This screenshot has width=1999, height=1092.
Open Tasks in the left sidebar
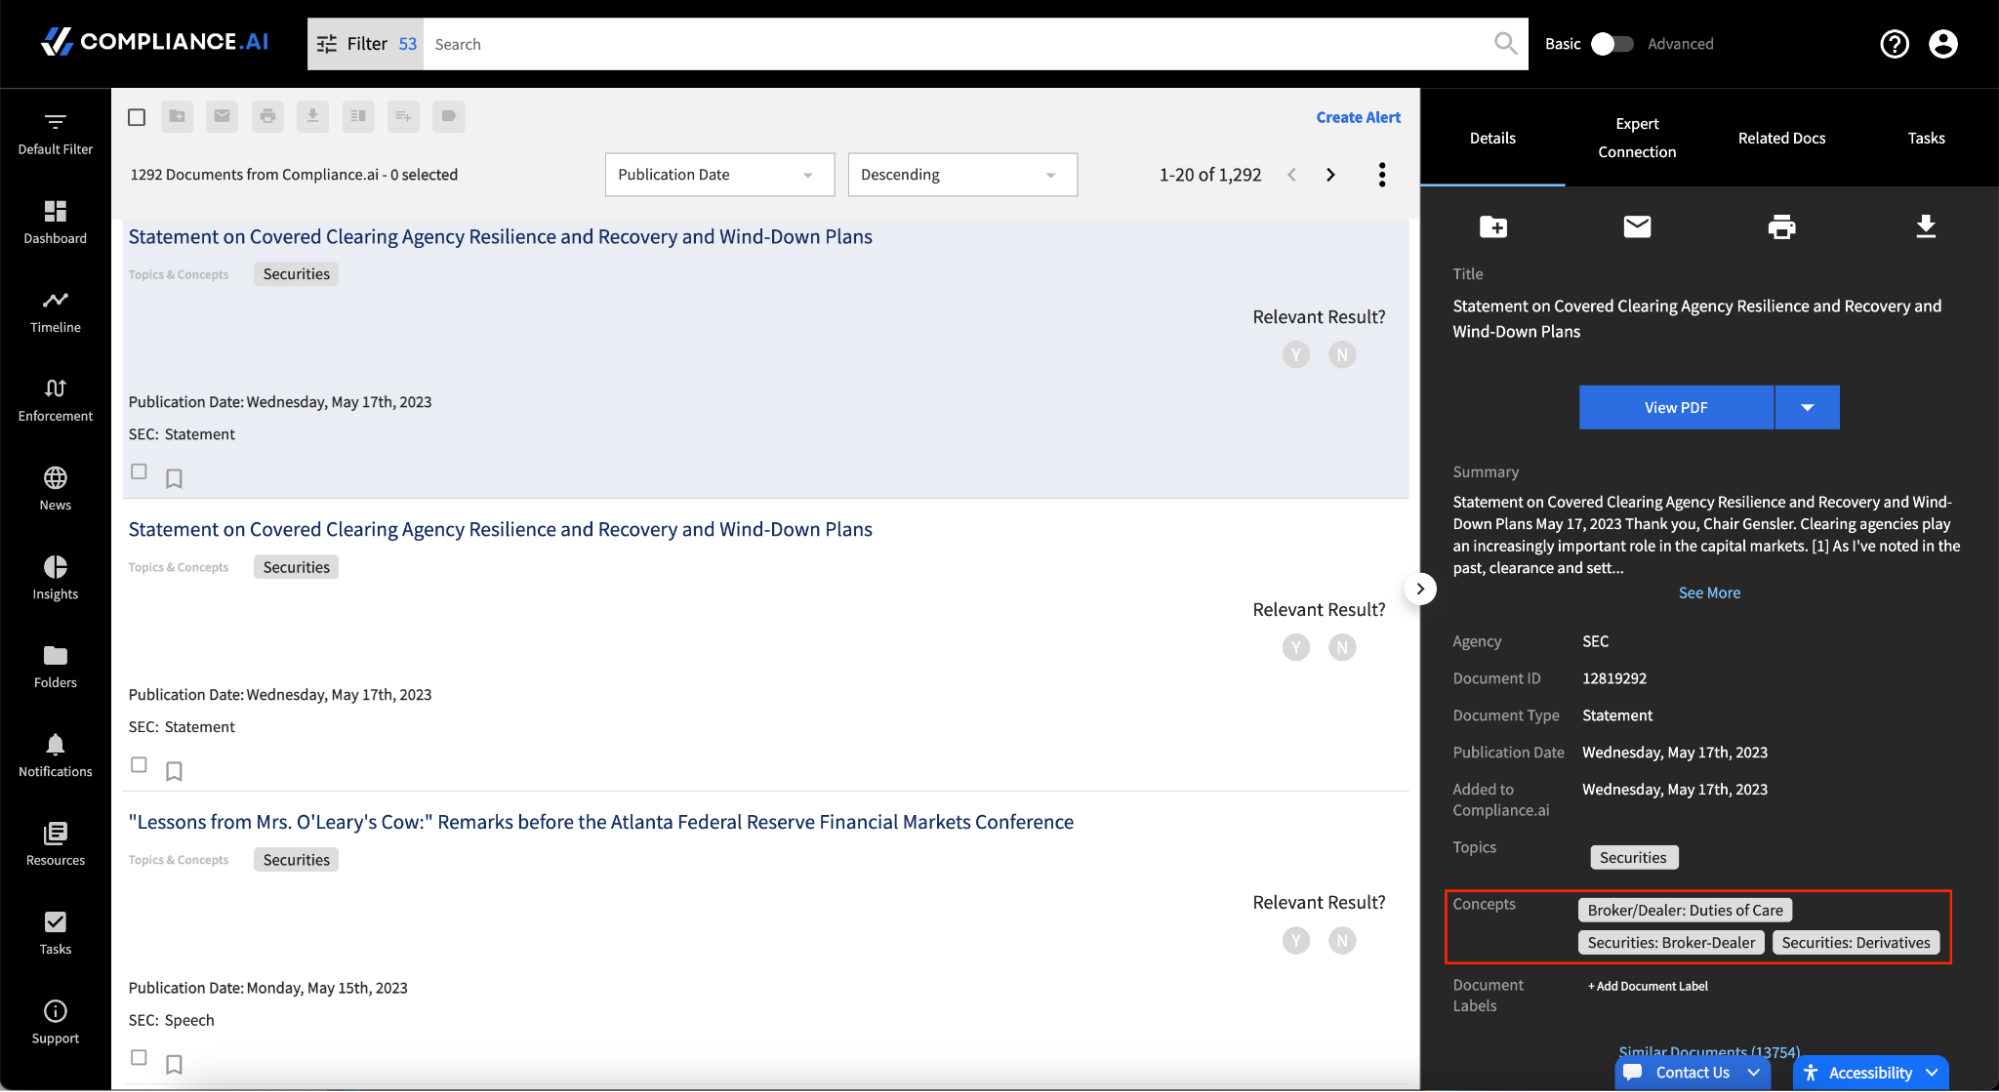point(55,933)
